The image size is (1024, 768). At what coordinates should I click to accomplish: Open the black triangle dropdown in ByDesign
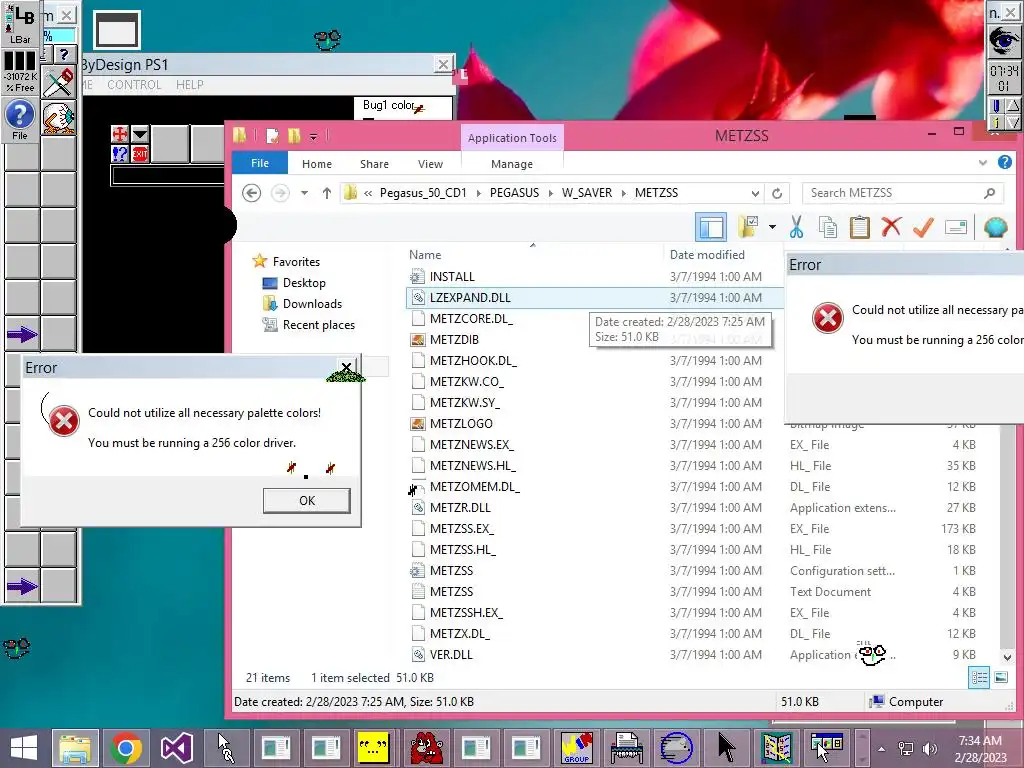tap(140, 134)
